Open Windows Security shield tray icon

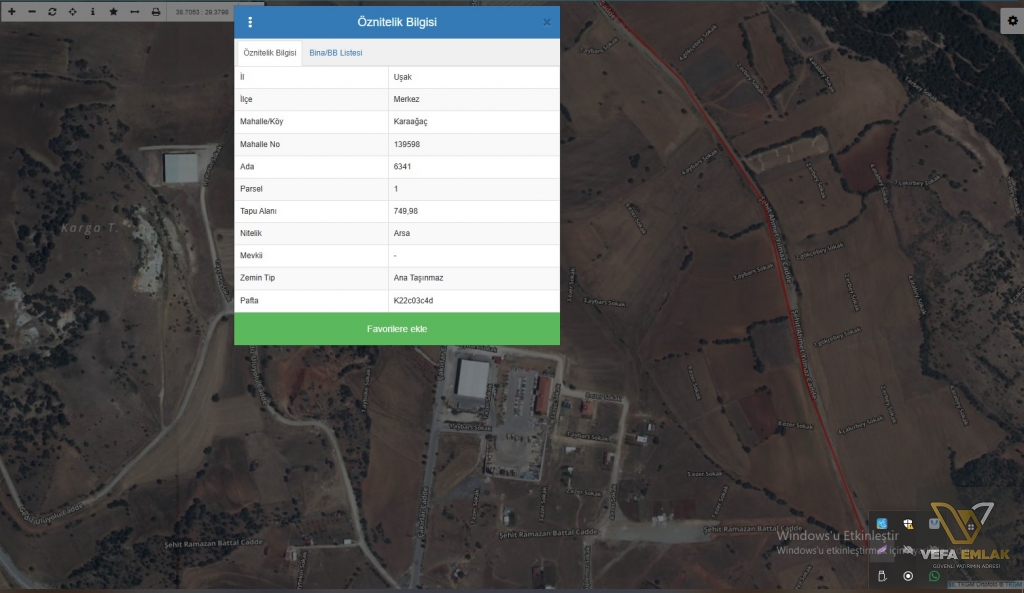click(x=908, y=524)
